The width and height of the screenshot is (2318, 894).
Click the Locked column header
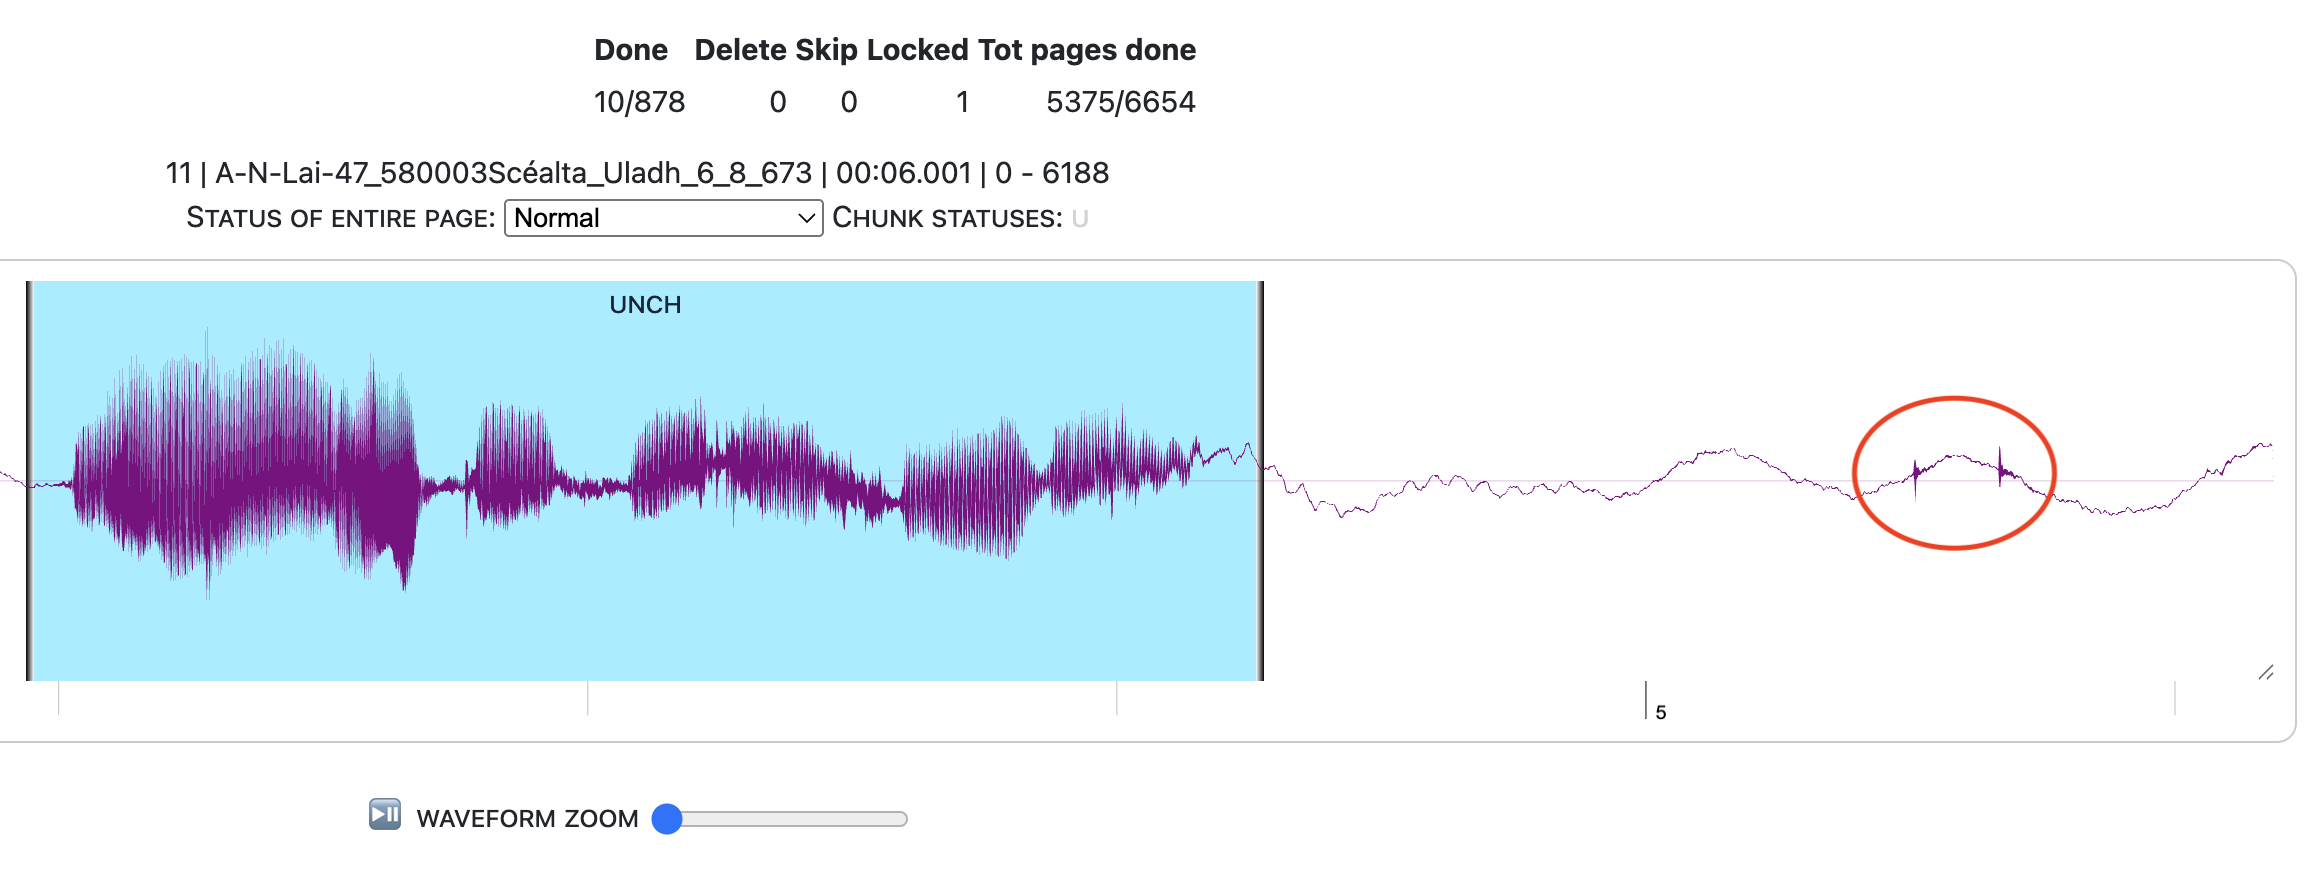pyautogui.click(x=917, y=50)
